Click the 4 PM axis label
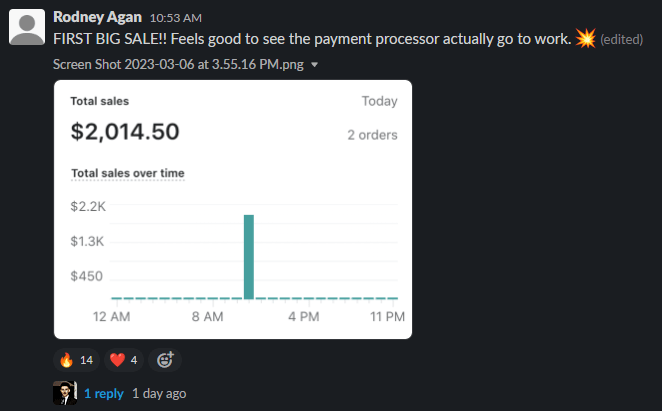The height and width of the screenshot is (411, 662). pyautogui.click(x=304, y=316)
